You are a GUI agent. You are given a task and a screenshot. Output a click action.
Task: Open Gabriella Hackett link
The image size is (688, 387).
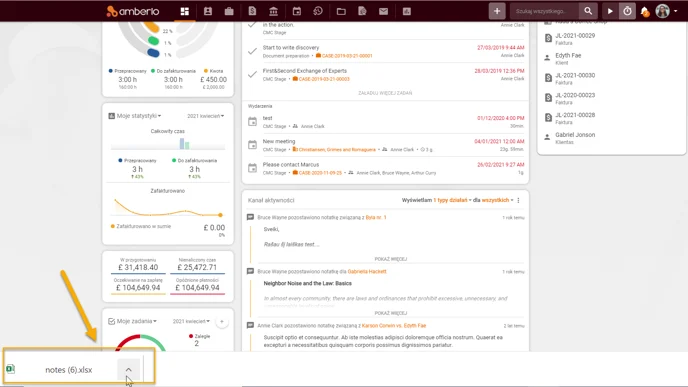coord(367,272)
